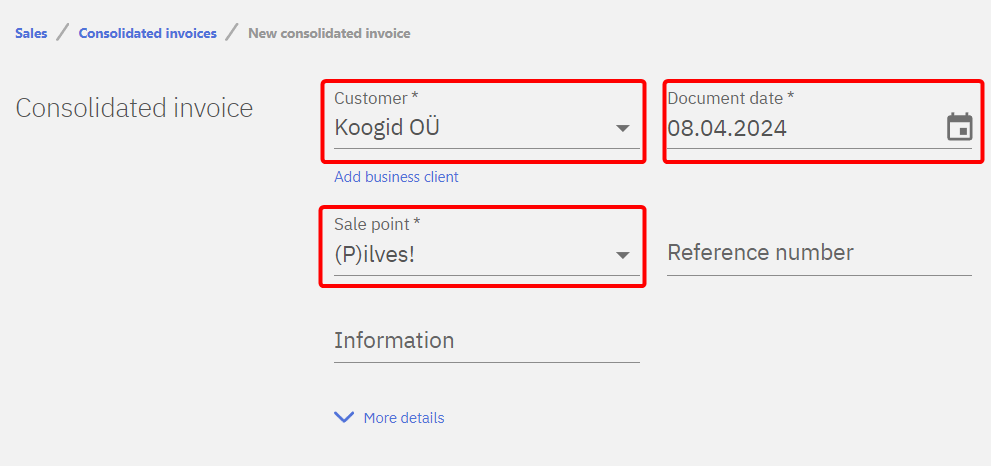
Task: Click the Add business client link
Action: [396, 177]
